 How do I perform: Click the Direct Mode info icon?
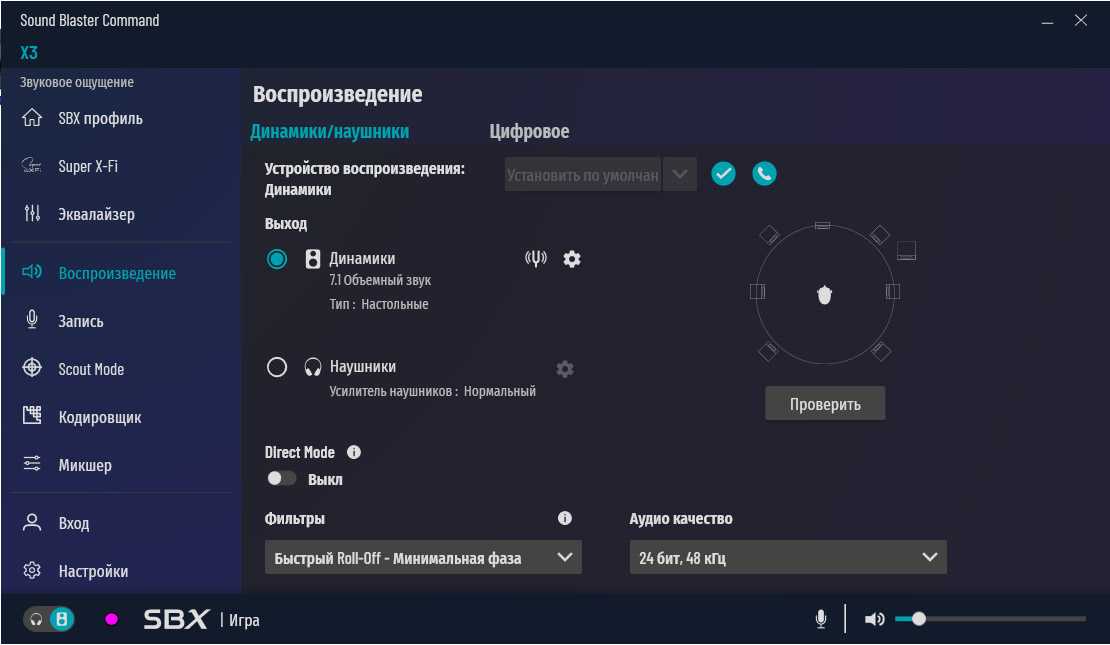(353, 452)
